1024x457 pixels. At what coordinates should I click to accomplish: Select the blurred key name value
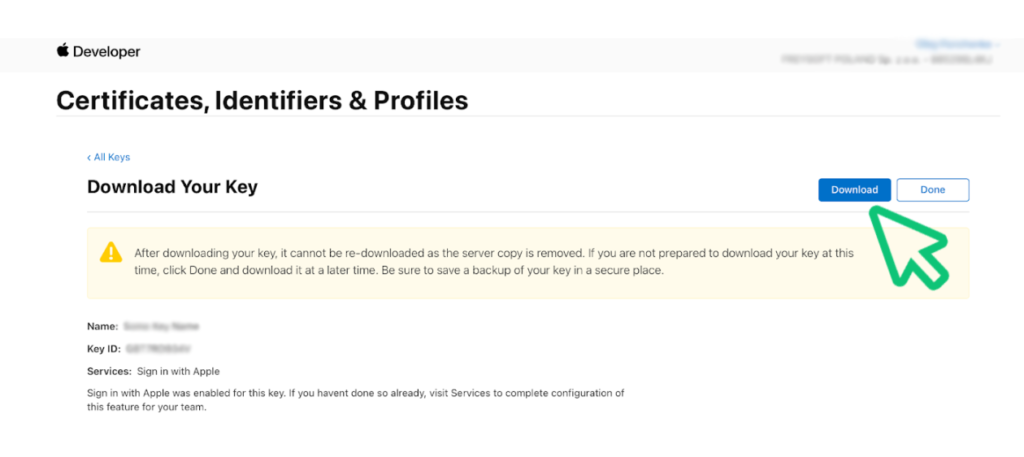tap(161, 325)
